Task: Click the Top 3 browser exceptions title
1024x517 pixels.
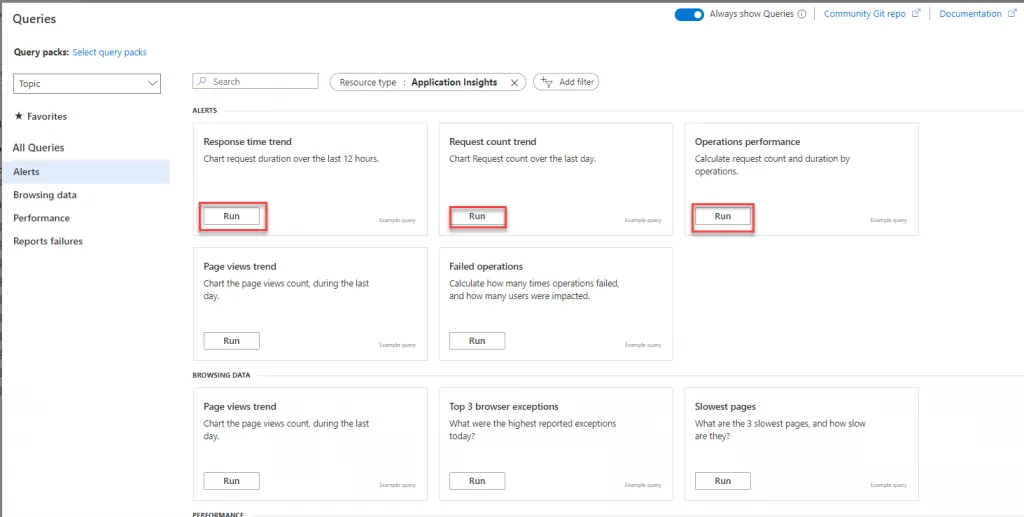Action: pyautogui.click(x=504, y=406)
